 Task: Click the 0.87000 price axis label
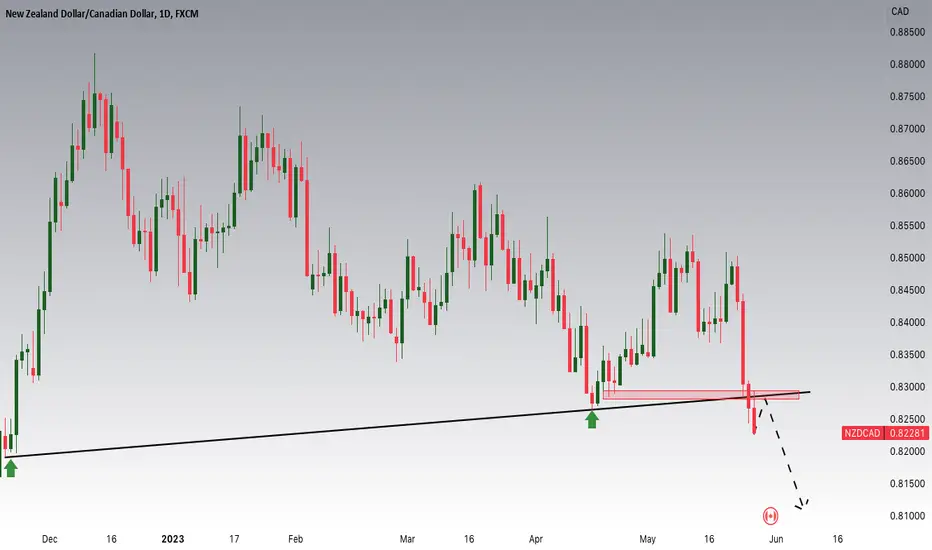(907, 128)
